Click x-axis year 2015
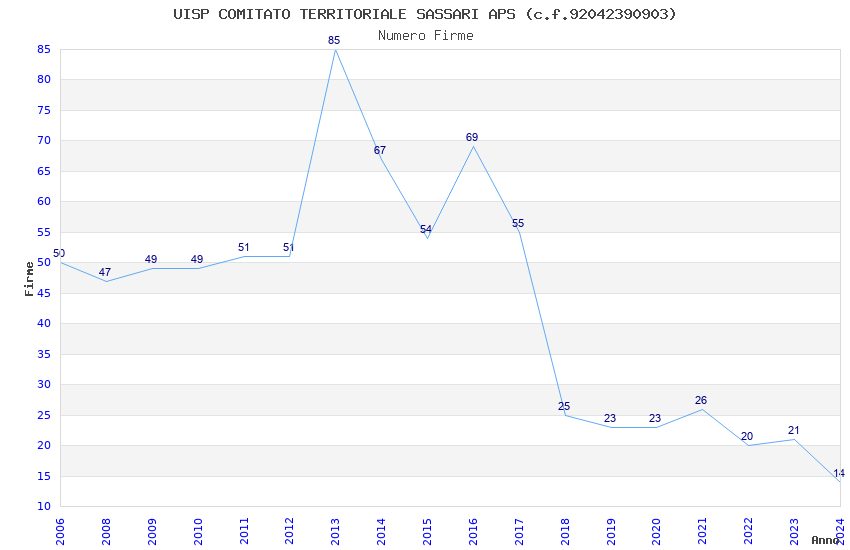The image size is (850, 550). click(x=427, y=531)
